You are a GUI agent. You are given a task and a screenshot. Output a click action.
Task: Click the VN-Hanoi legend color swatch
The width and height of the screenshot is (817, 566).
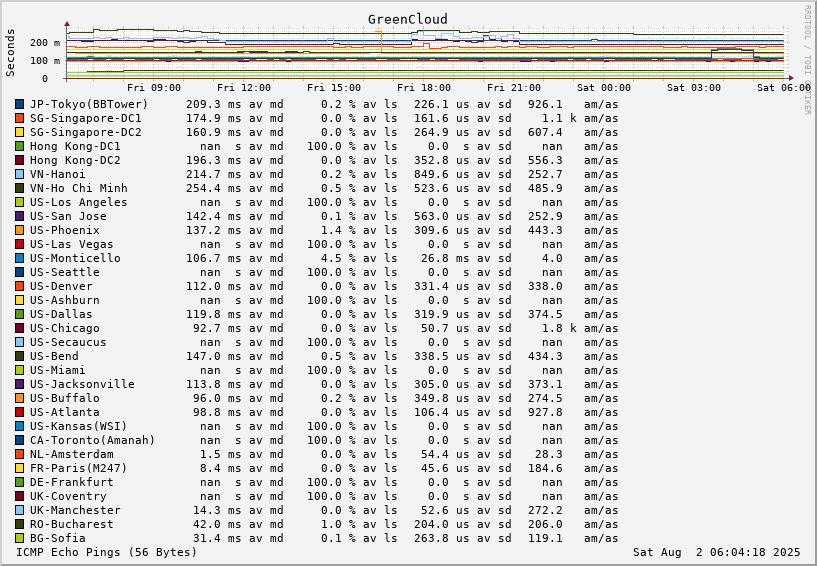(20, 174)
